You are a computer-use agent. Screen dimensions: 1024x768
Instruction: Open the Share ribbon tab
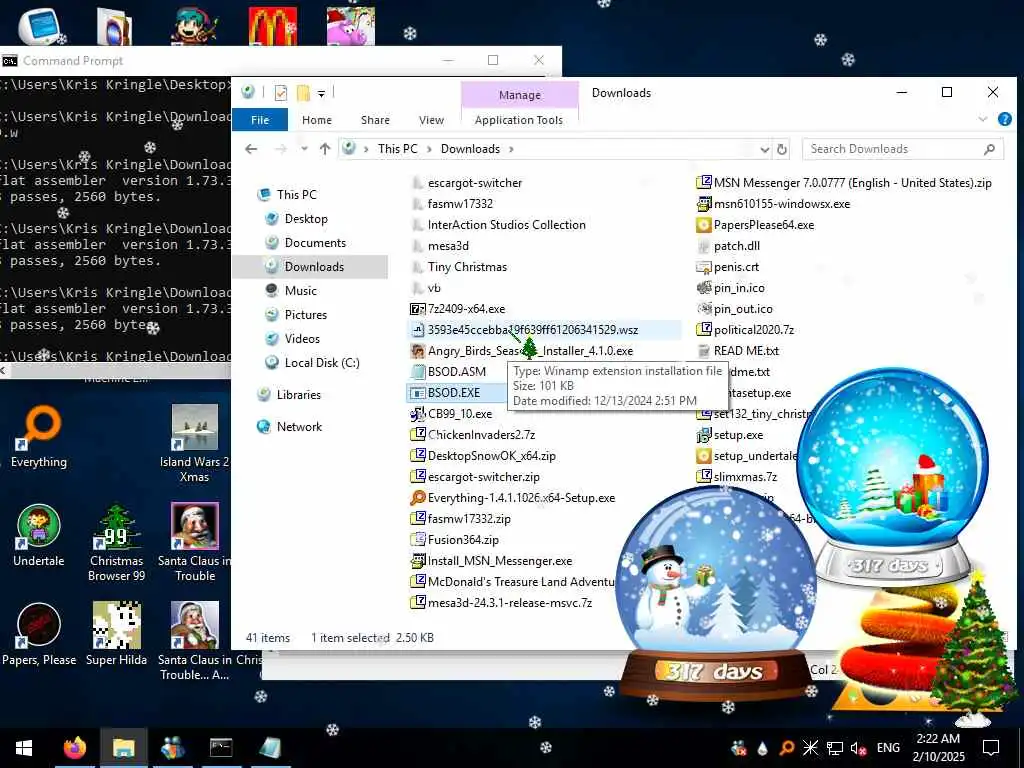tap(375, 120)
